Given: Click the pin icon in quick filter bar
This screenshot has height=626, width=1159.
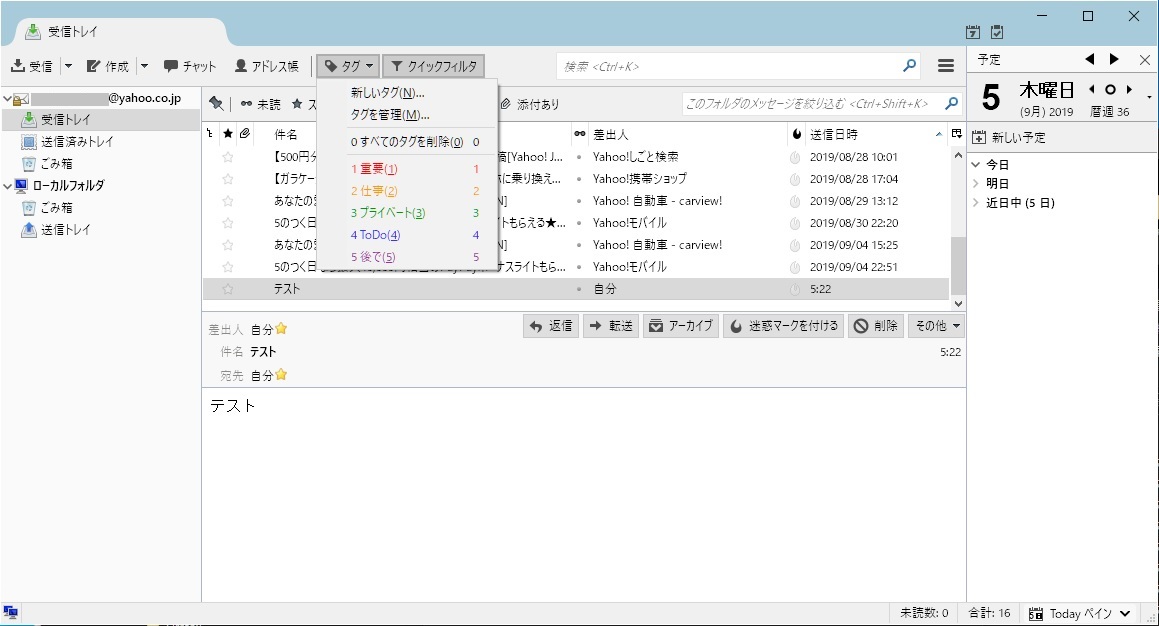Looking at the screenshot, I should 215,104.
